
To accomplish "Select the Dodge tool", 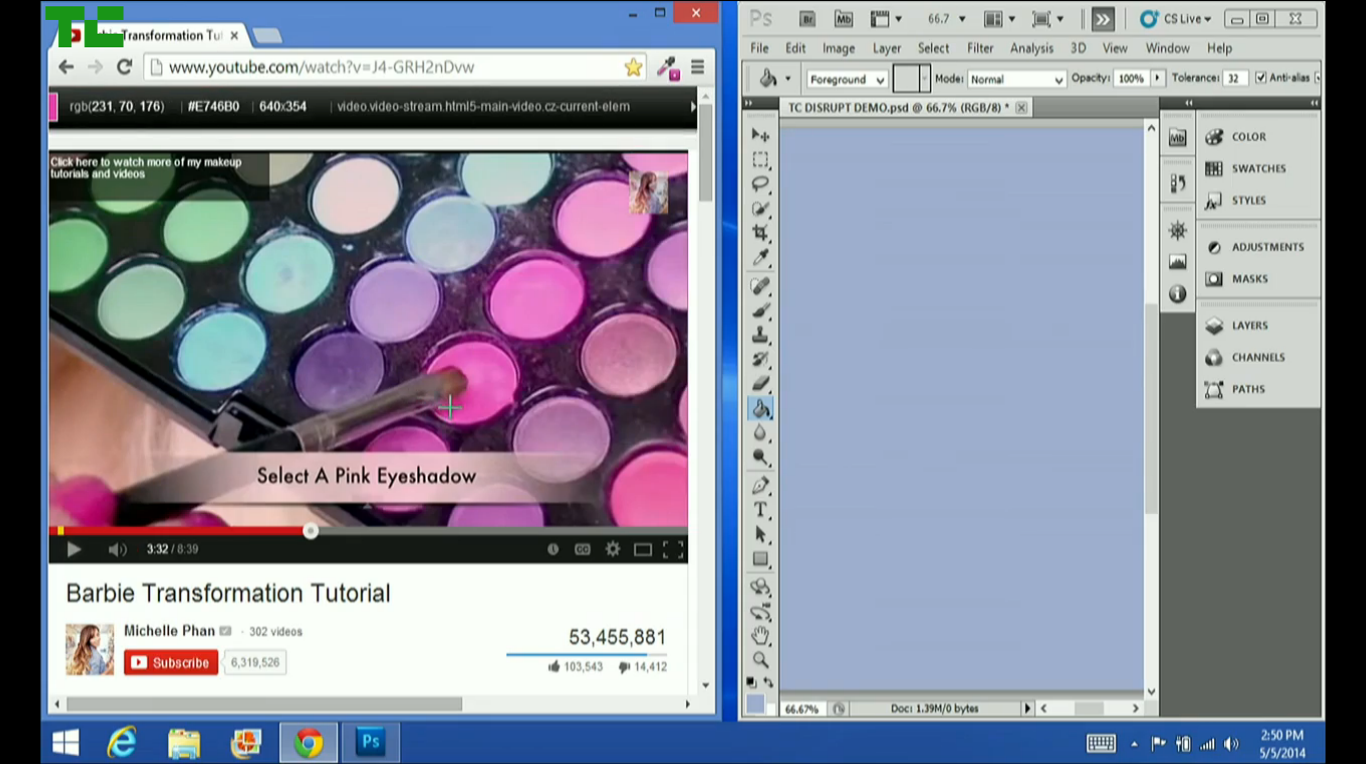I will tap(761, 457).
